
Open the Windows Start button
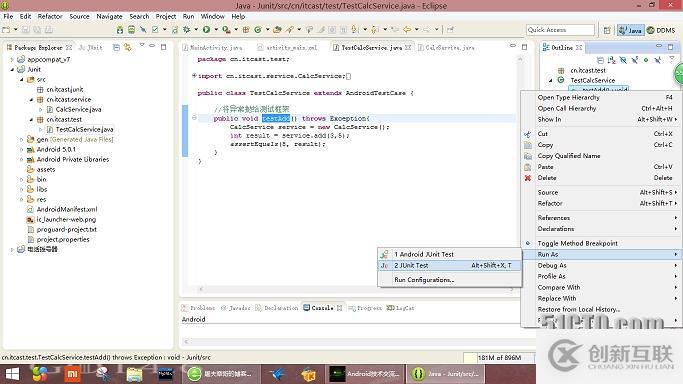[12, 374]
